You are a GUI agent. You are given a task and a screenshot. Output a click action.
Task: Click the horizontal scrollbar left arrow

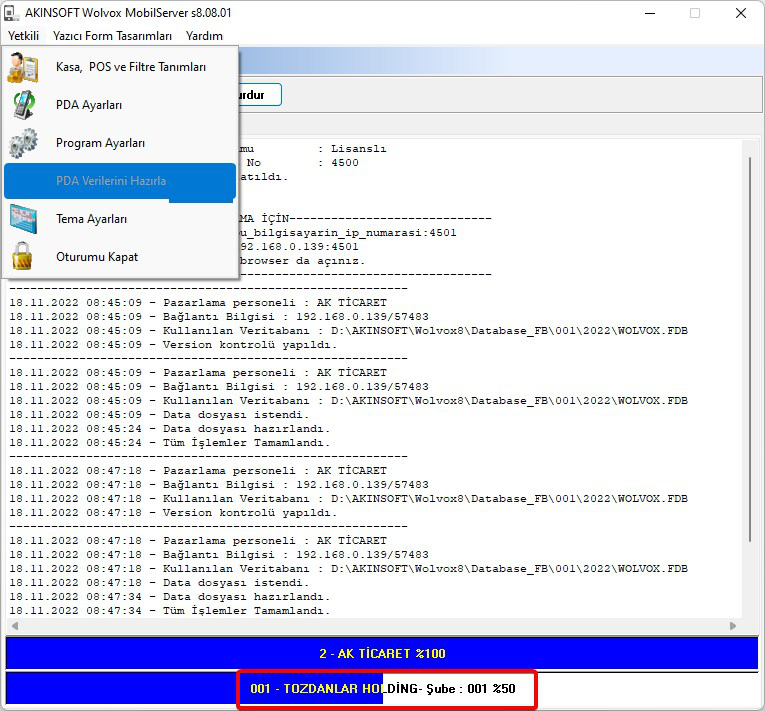tap(15, 626)
